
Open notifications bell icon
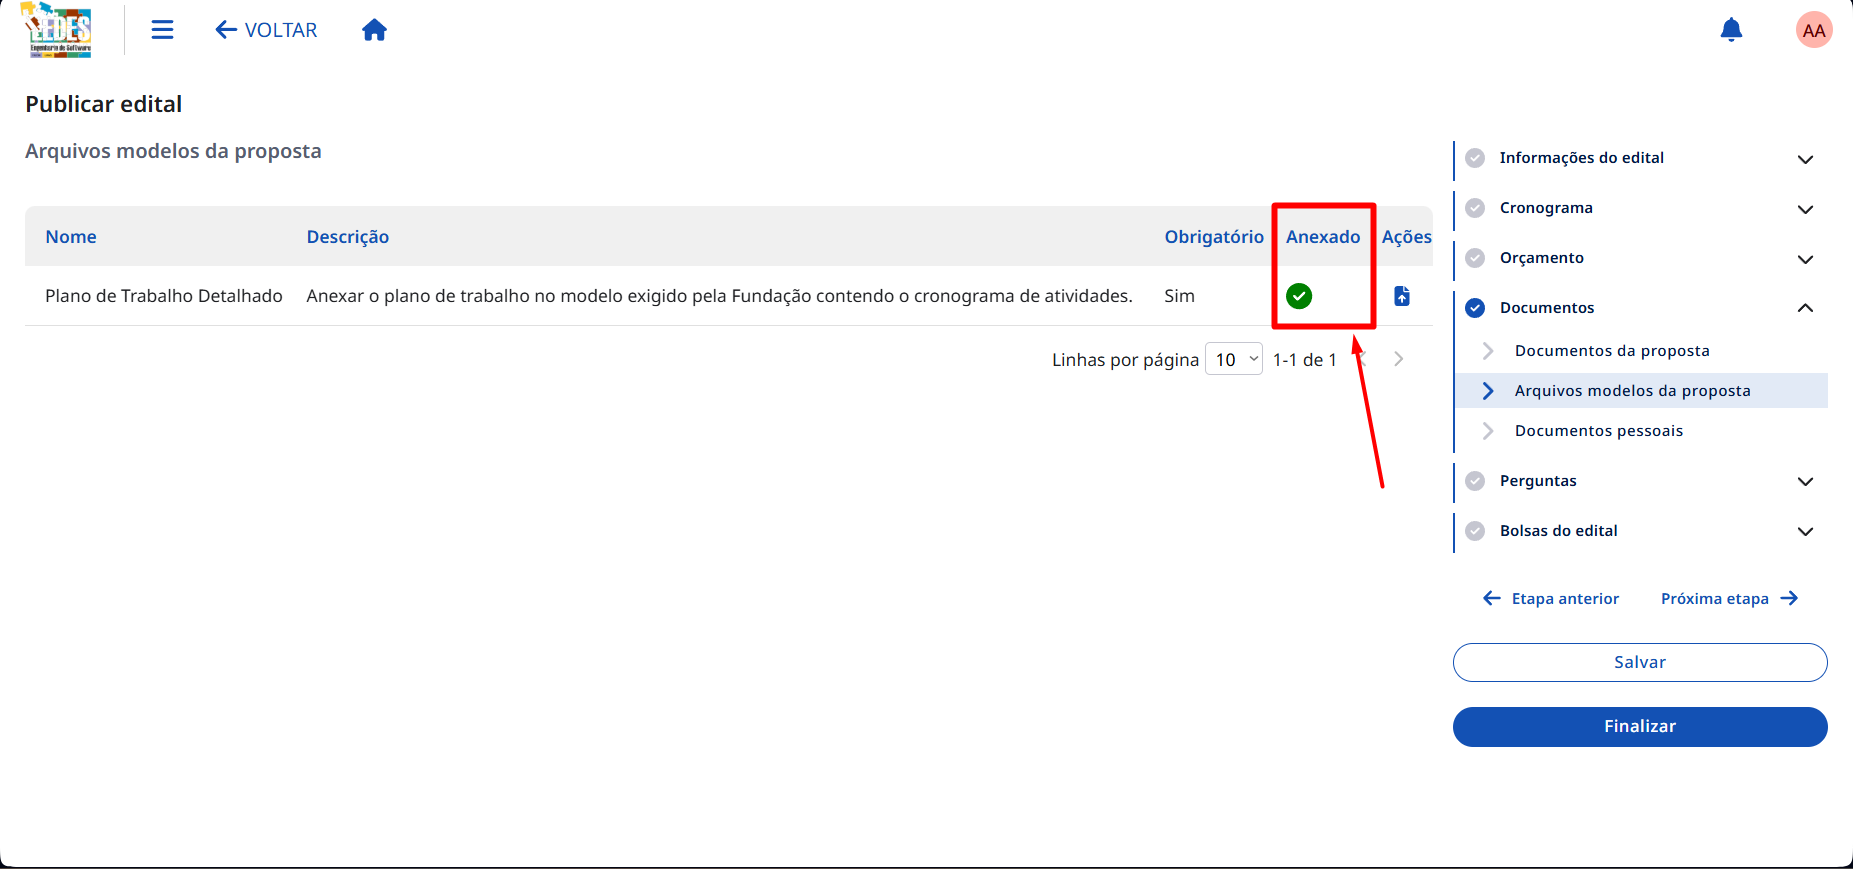1731,30
